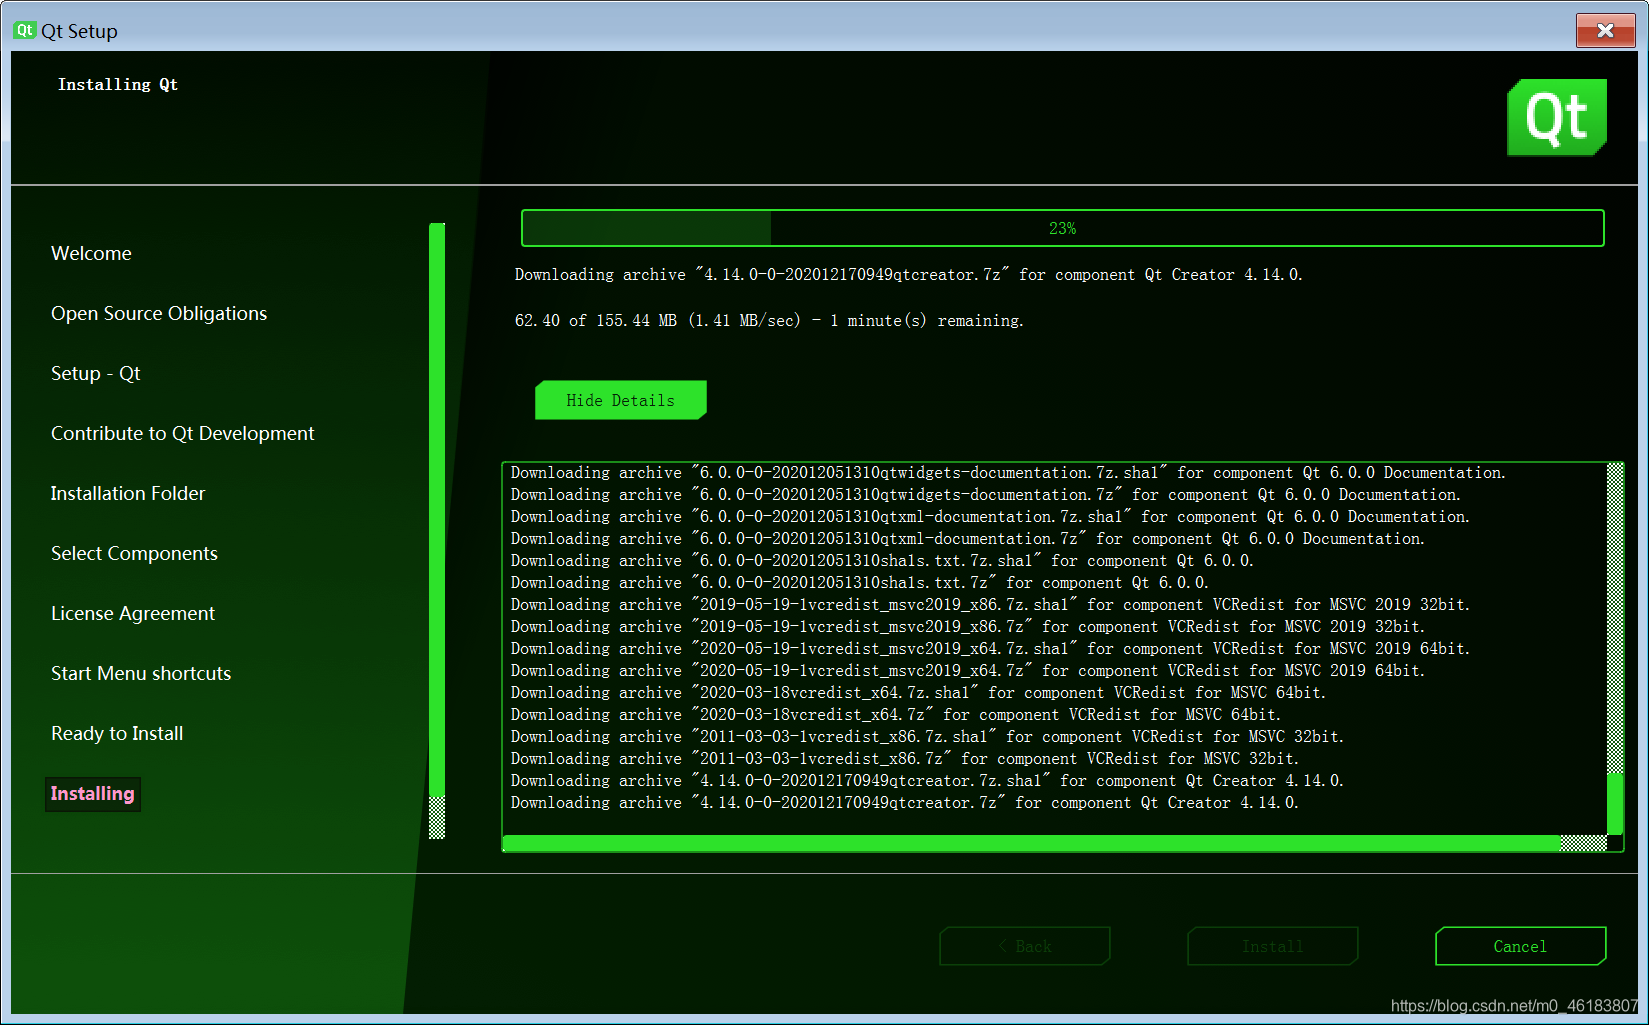Click the Qt Setup title bar icon
1649x1025 pixels.
click(24, 31)
